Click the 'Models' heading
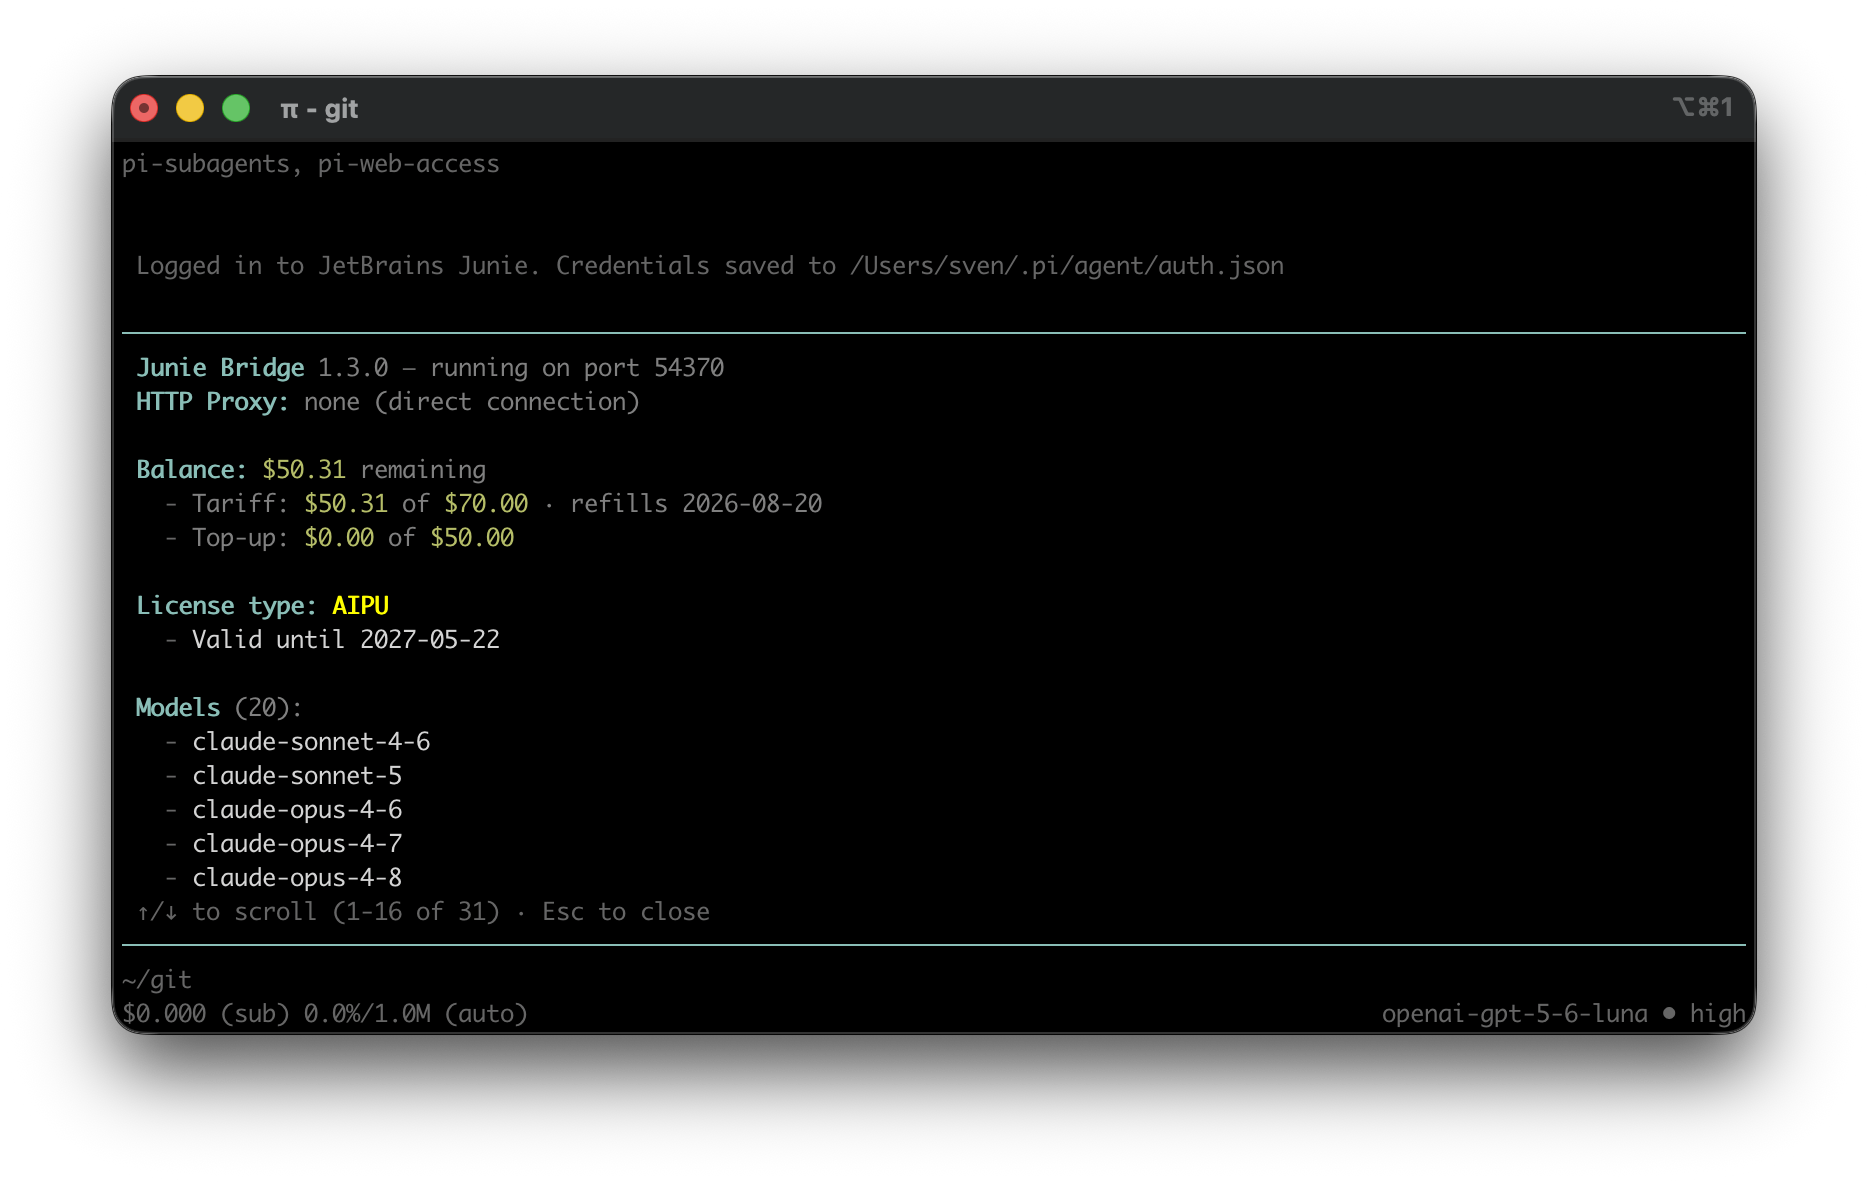Screen dimensions: 1868x1182 tap(178, 708)
